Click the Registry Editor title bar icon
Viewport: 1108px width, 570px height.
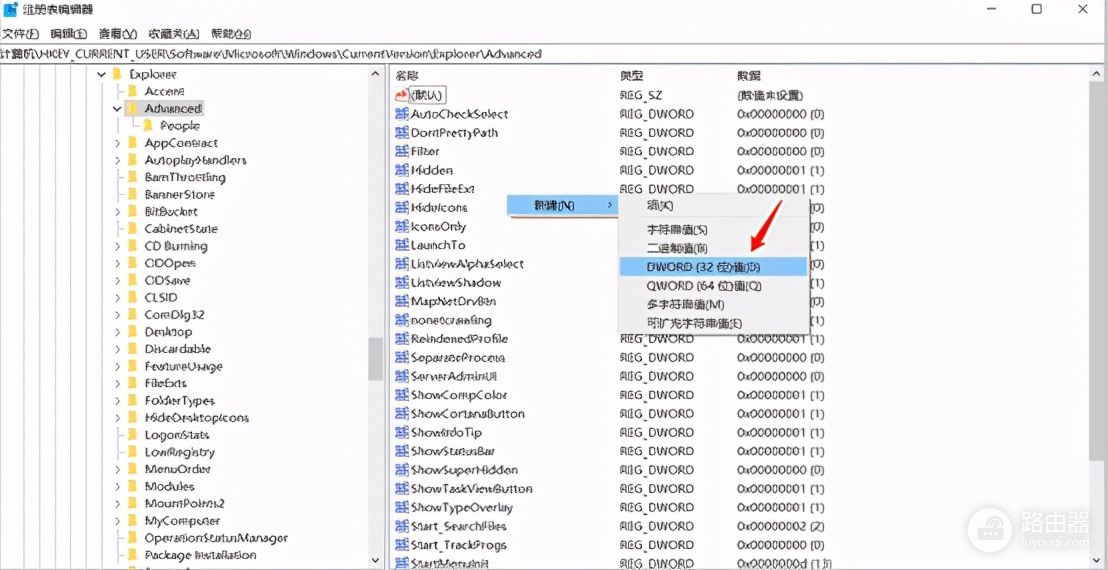tap(9, 9)
